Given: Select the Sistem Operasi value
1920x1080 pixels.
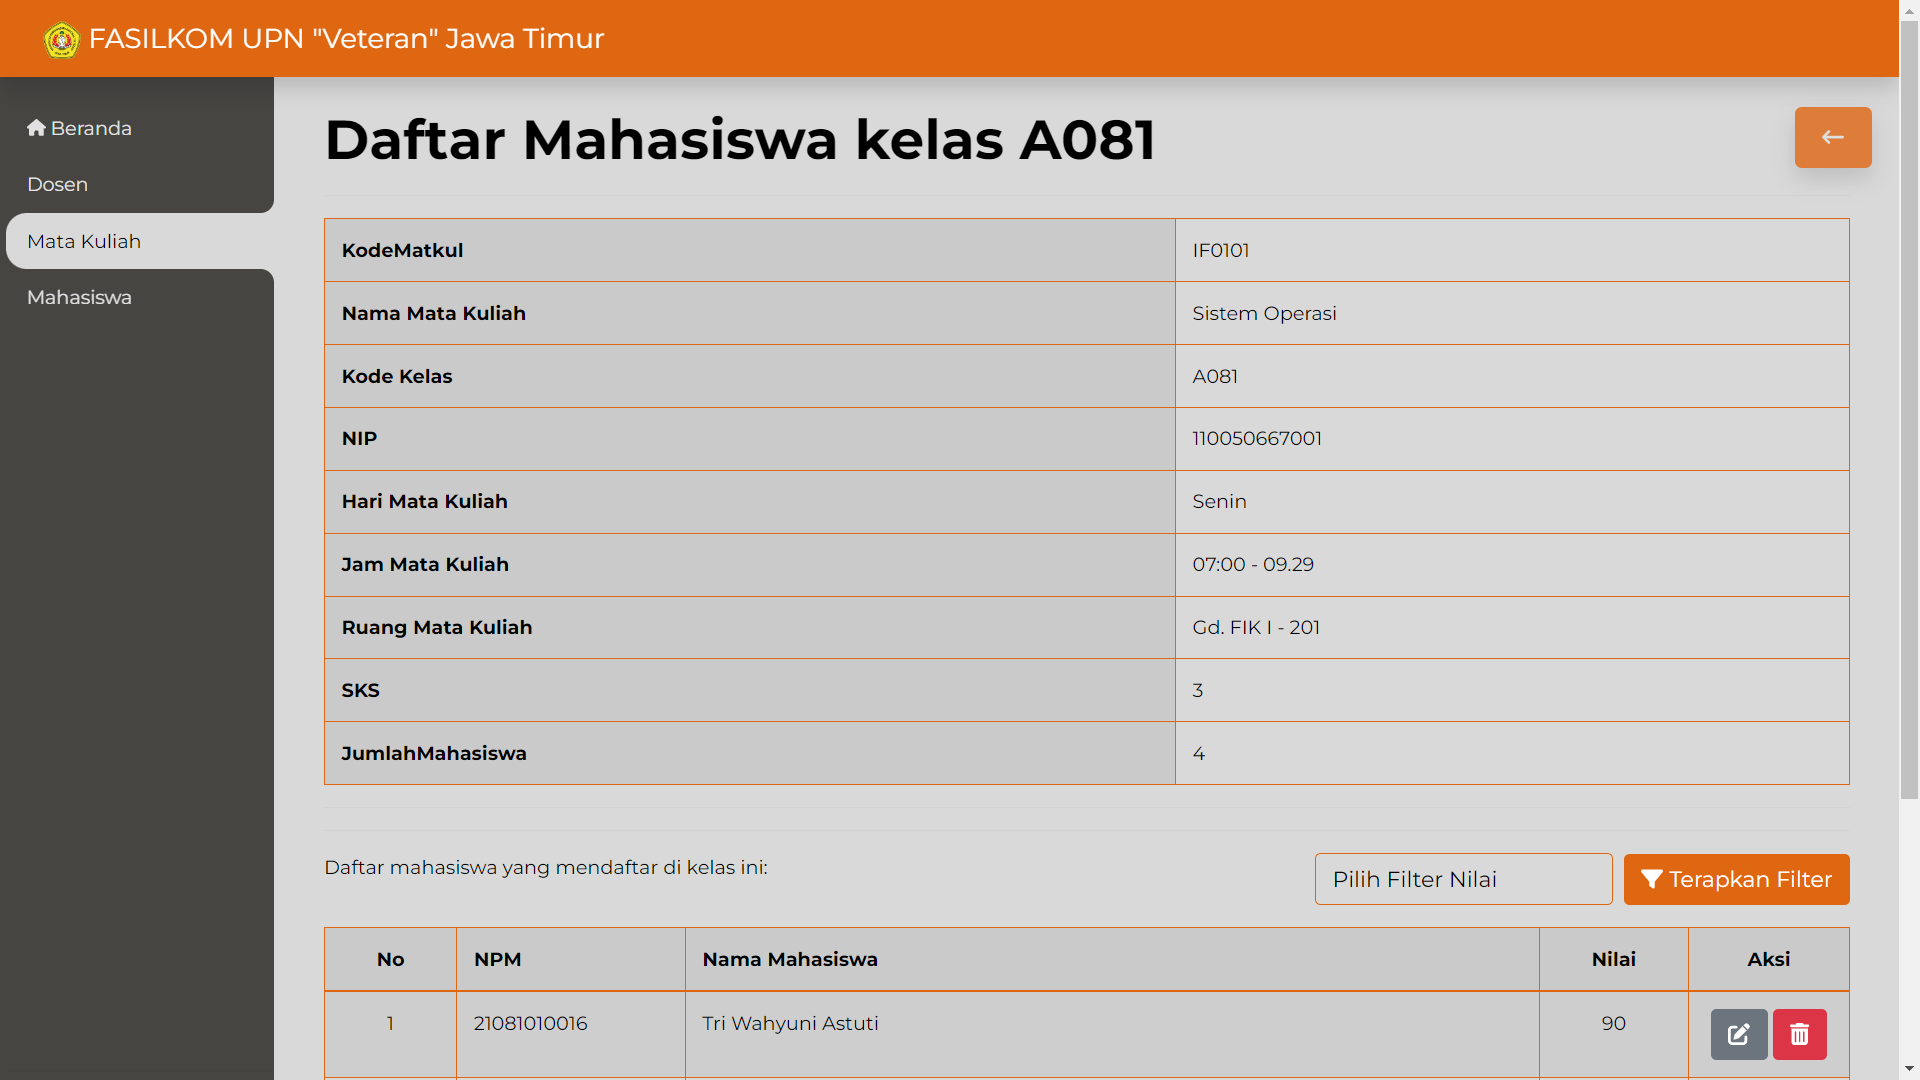Looking at the screenshot, I should click(x=1264, y=313).
